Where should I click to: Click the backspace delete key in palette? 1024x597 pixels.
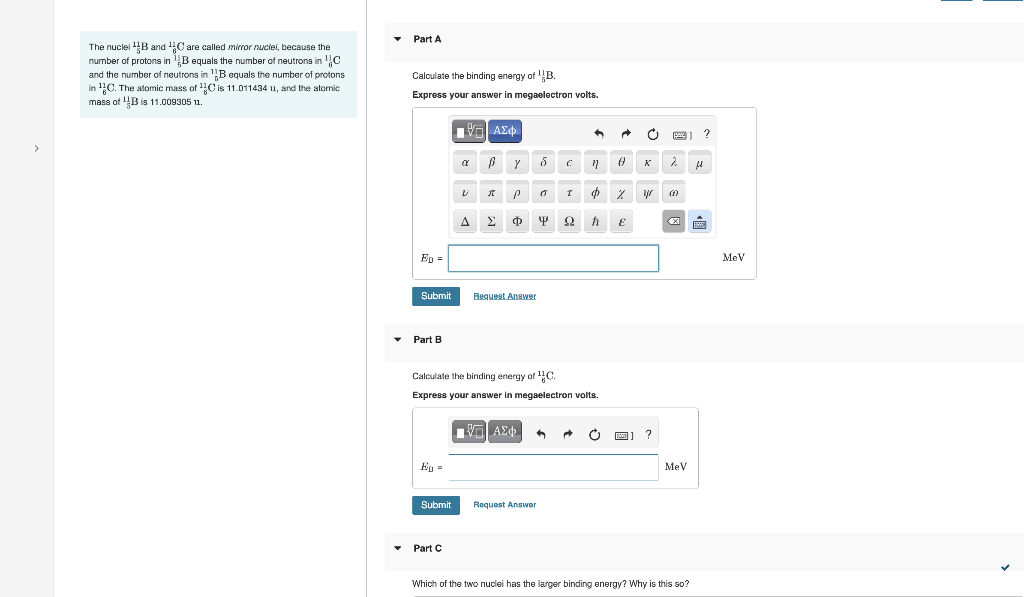[673, 221]
